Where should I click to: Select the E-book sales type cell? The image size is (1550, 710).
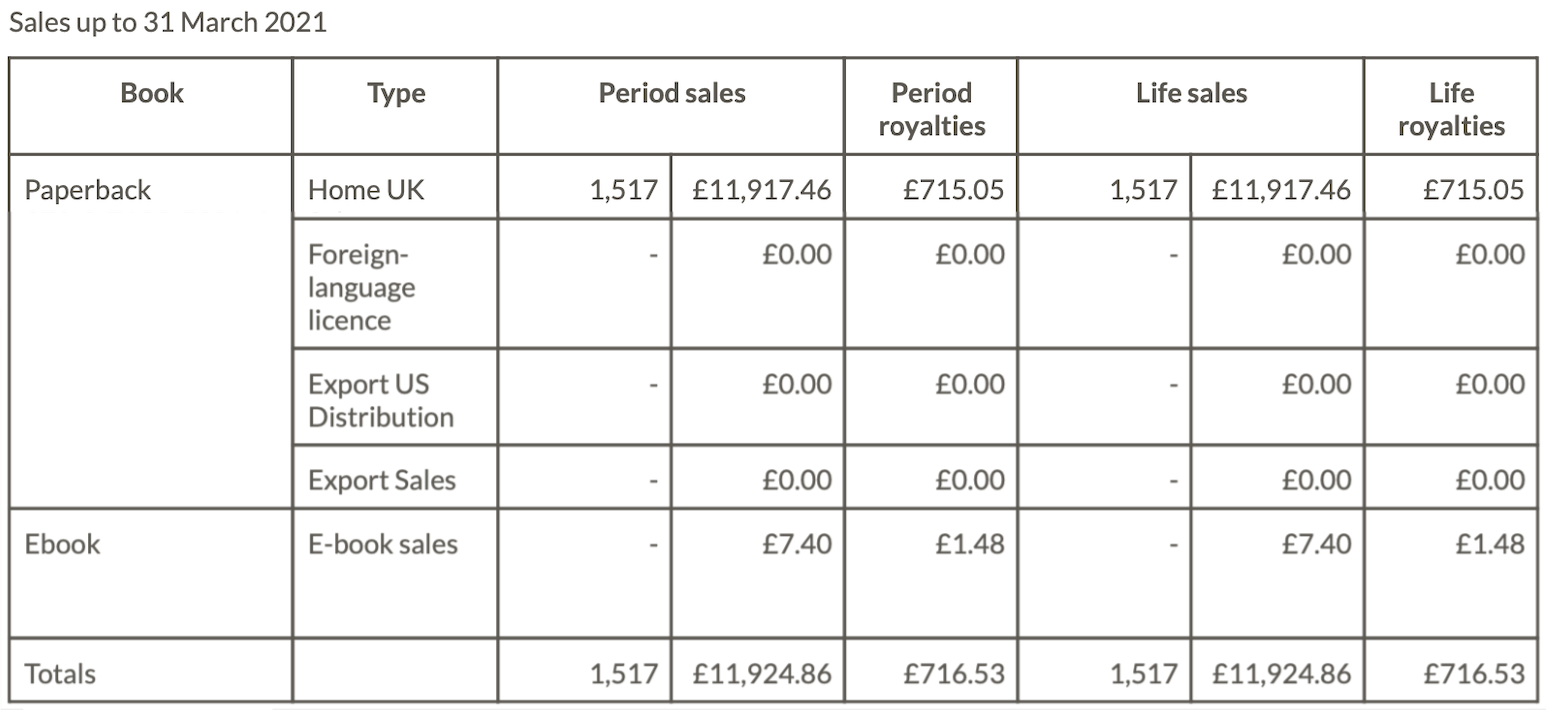point(382,544)
